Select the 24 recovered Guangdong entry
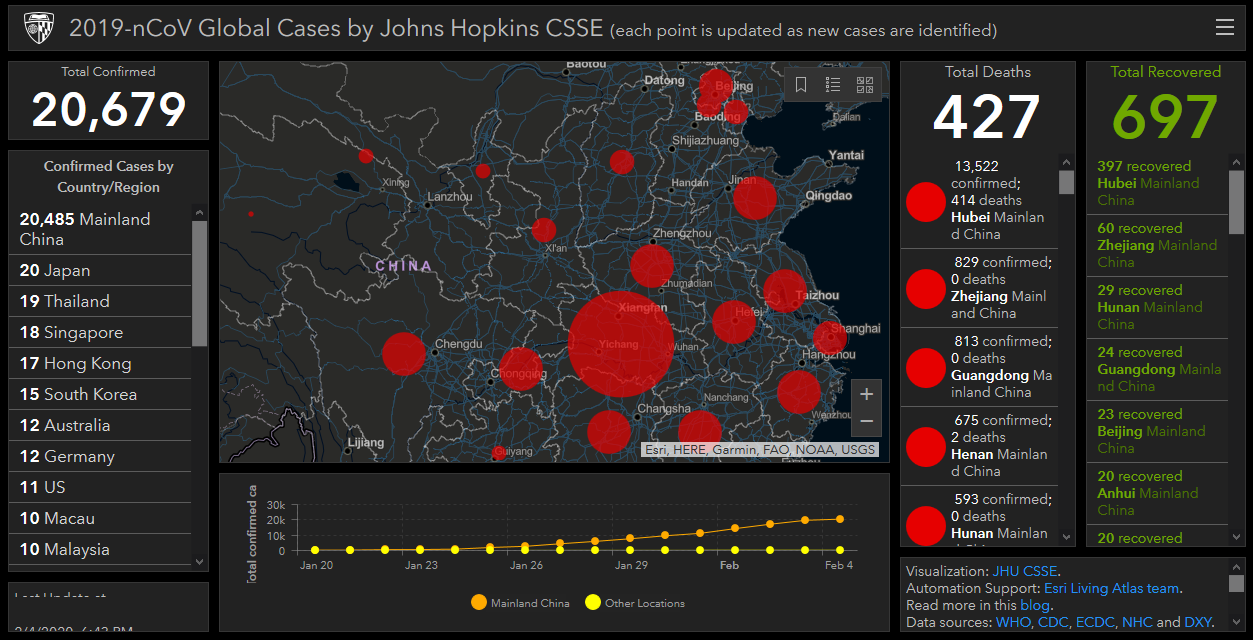Image resolution: width=1253 pixels, height=640 pixels. pyautogui.click(x=1157, y=369)
